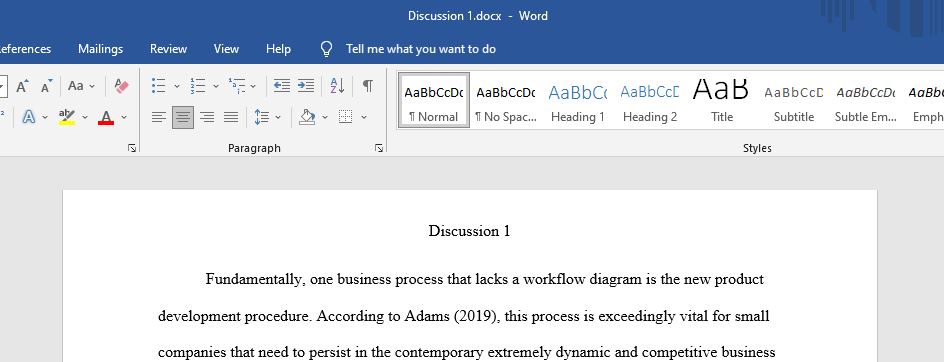The height and width of the screenshot is (362, 944).
Task: Open the Help tab
Action: [x=278, y=49]
